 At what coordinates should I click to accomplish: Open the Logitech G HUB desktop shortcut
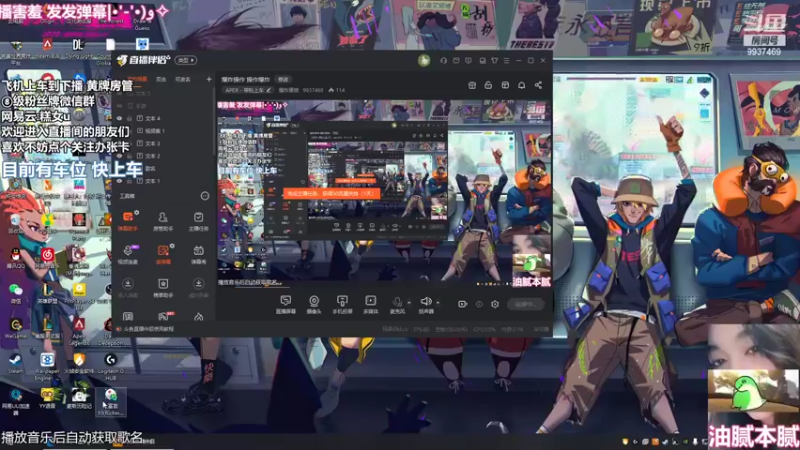pos(111,366)
